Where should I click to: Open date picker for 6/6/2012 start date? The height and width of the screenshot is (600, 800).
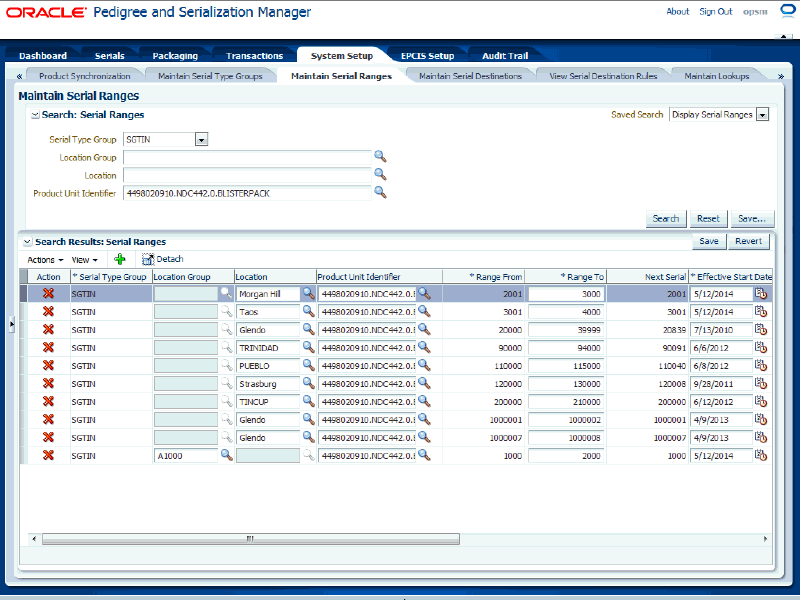click(761, 347)
